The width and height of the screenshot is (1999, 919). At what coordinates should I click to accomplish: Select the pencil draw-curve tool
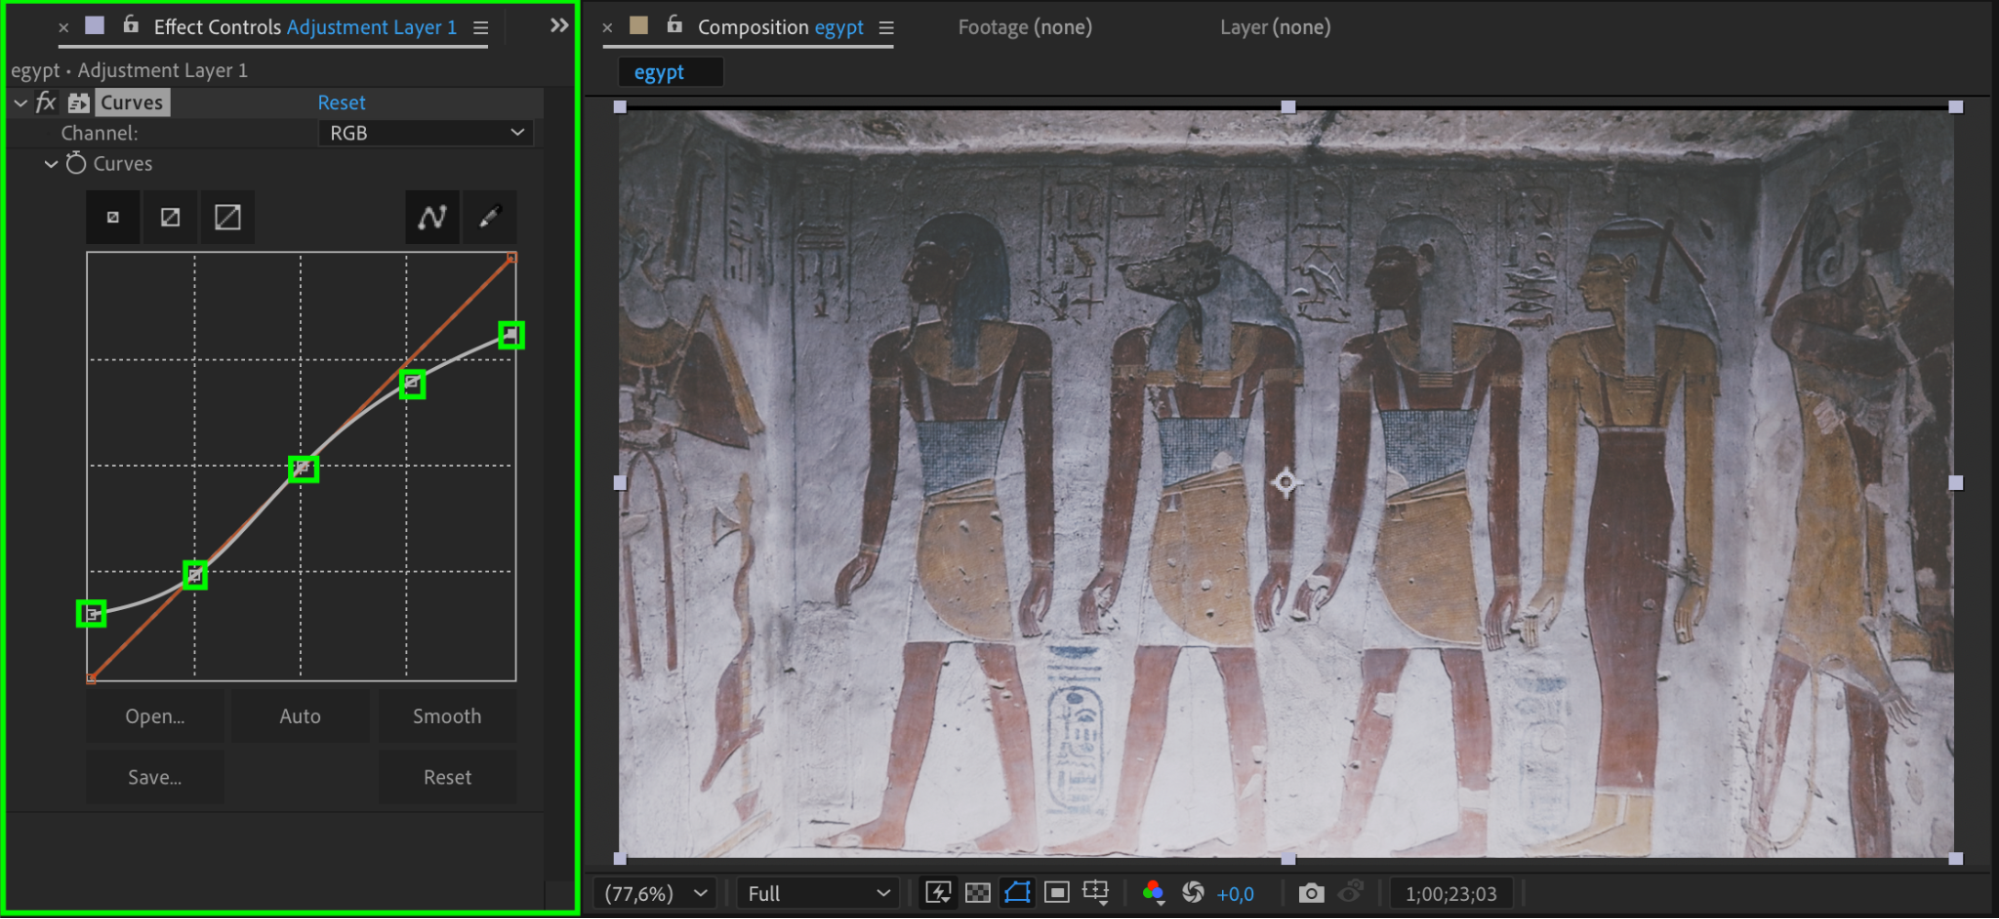489,217
